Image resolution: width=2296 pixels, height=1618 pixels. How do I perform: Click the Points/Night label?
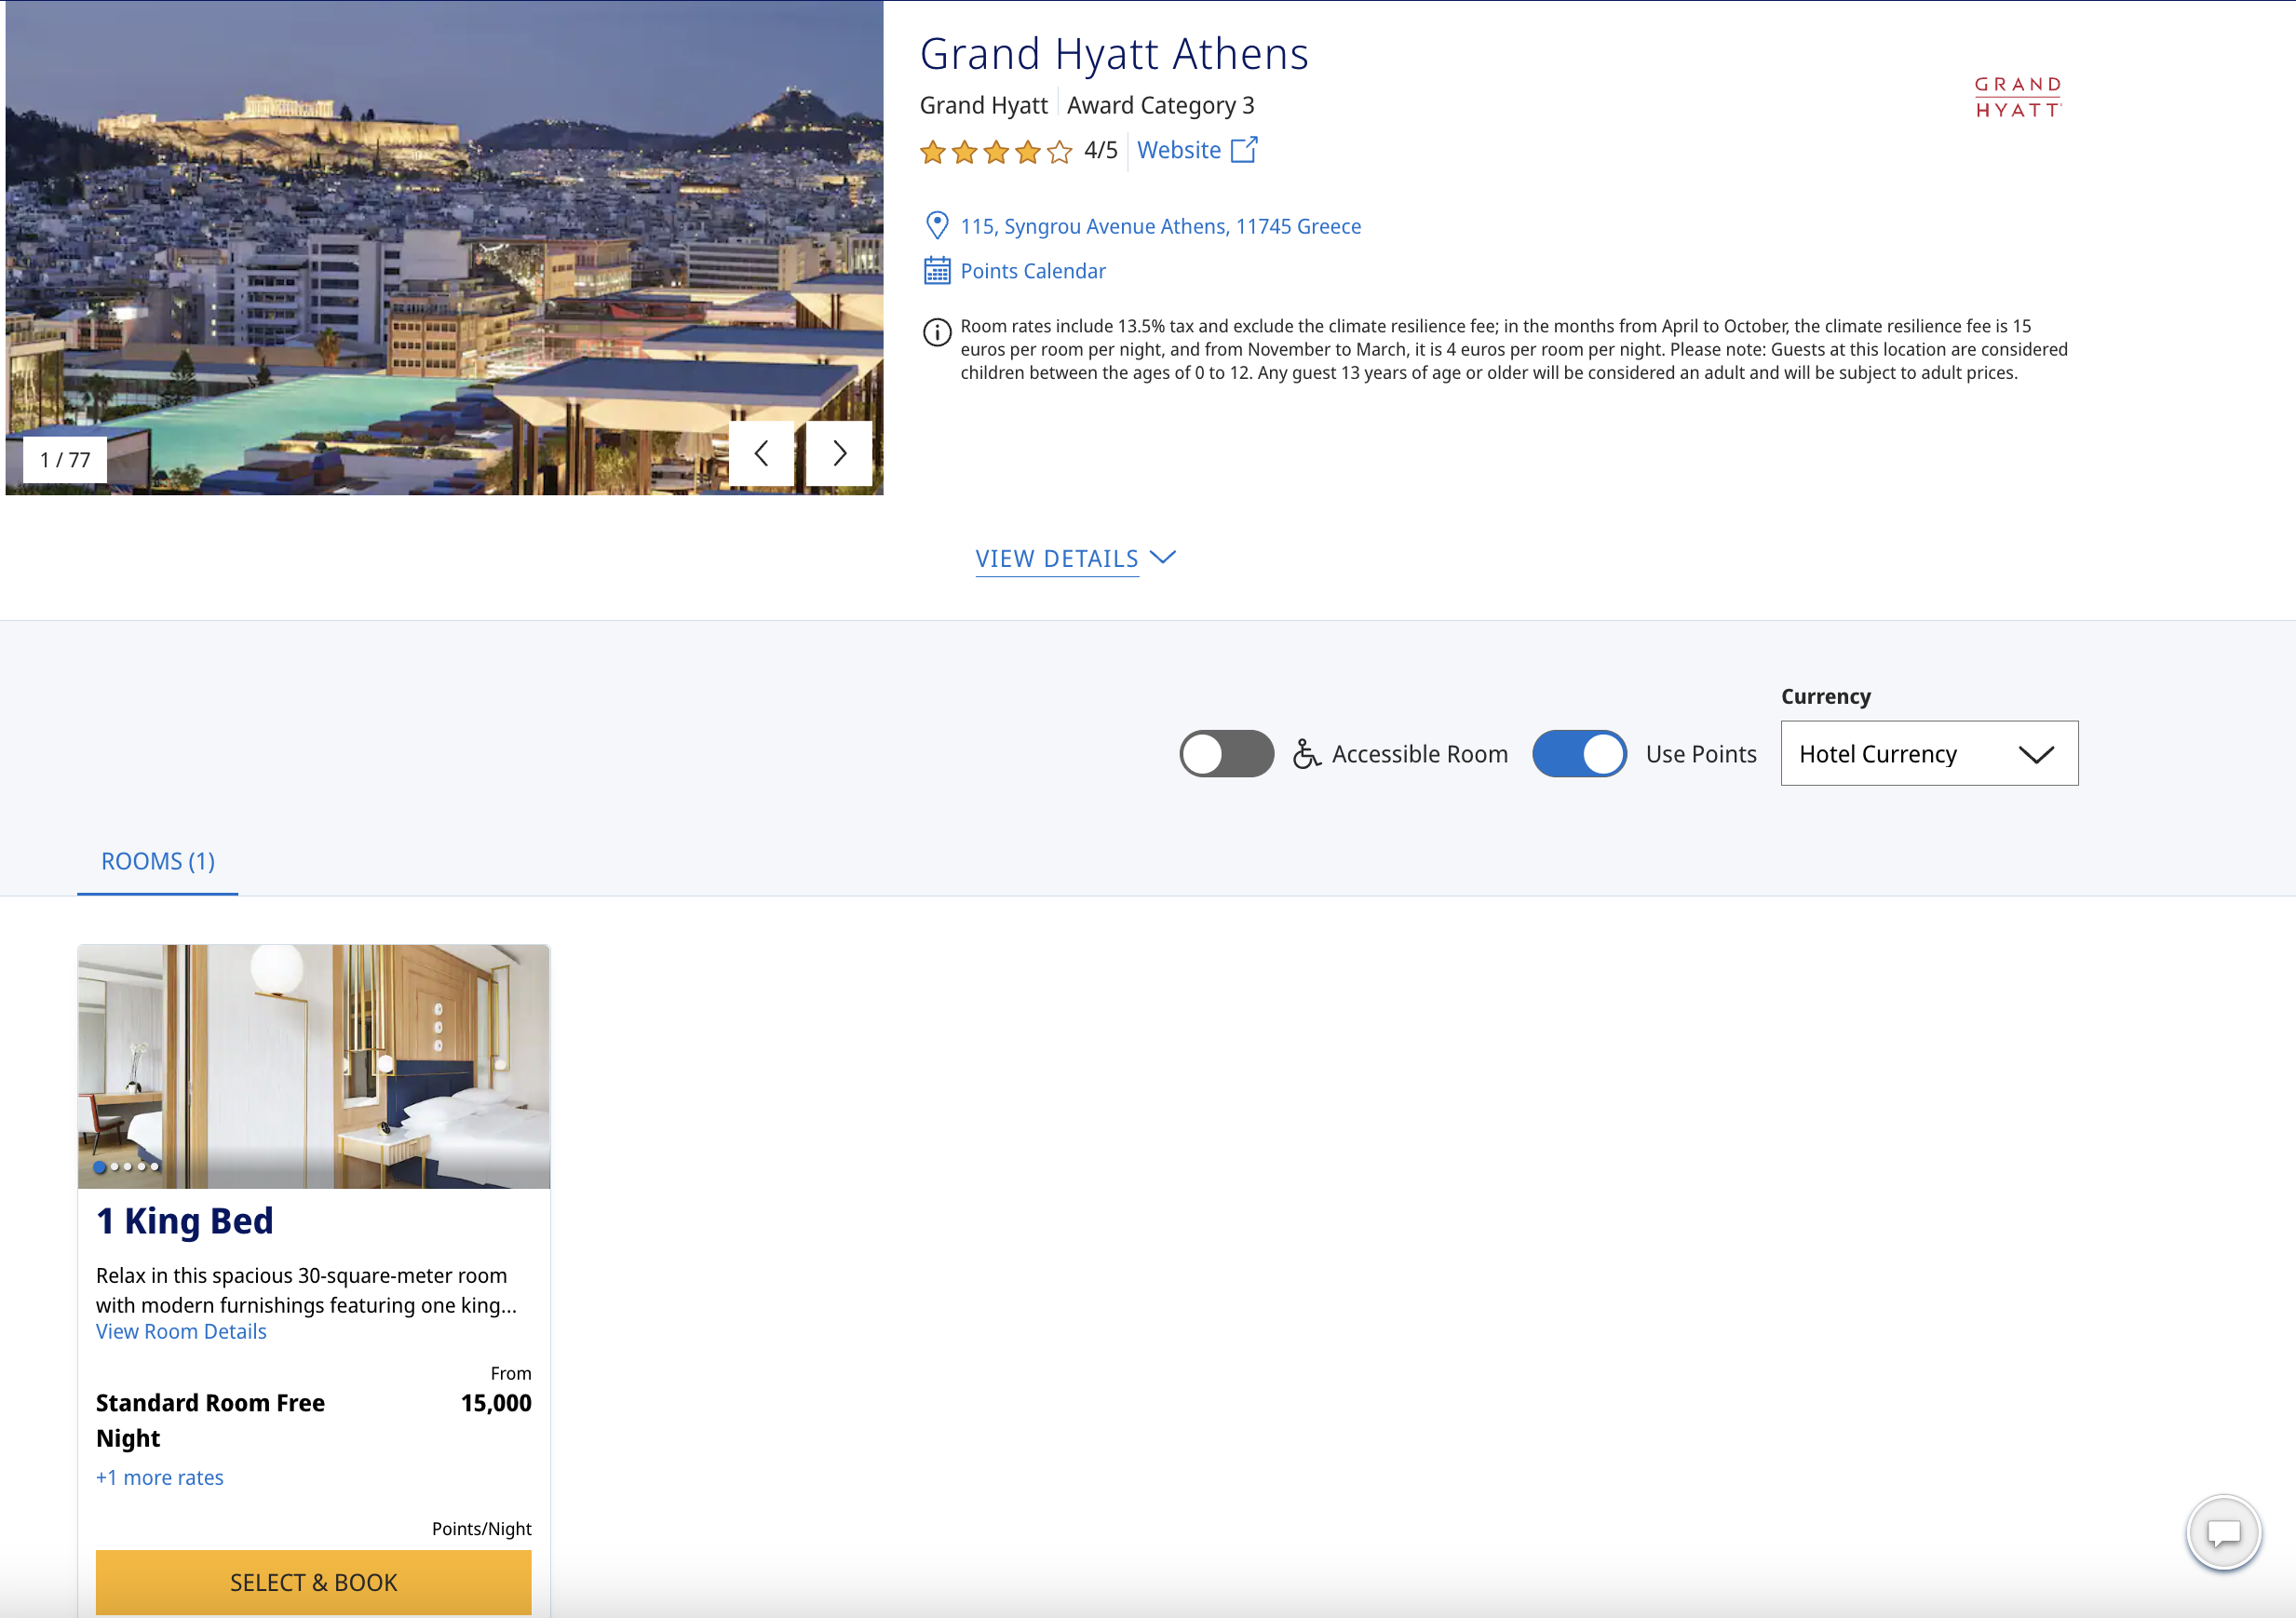coord(482,1529)
